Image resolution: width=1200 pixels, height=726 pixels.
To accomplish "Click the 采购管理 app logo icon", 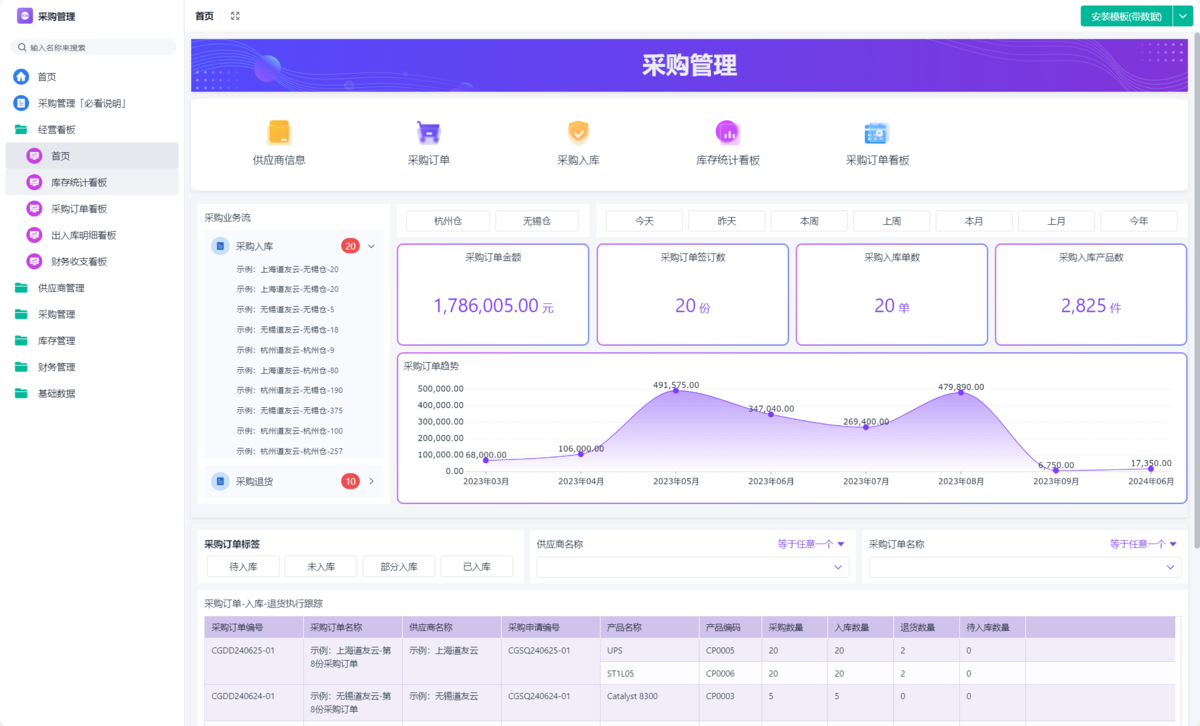I will coord(25,16).
